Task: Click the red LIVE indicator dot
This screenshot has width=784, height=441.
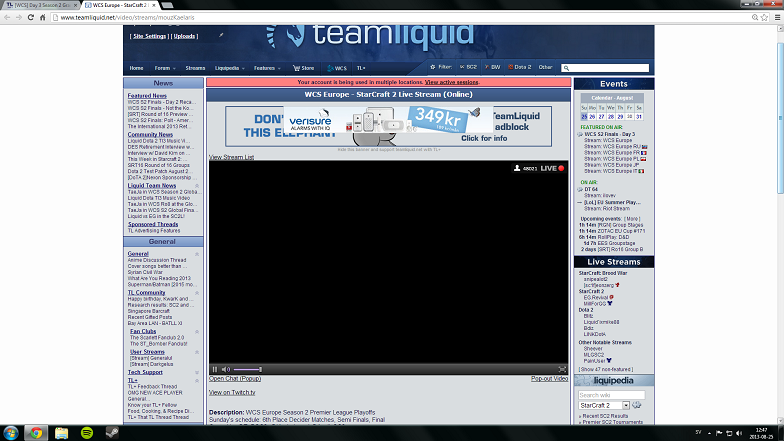Action: 561,168
